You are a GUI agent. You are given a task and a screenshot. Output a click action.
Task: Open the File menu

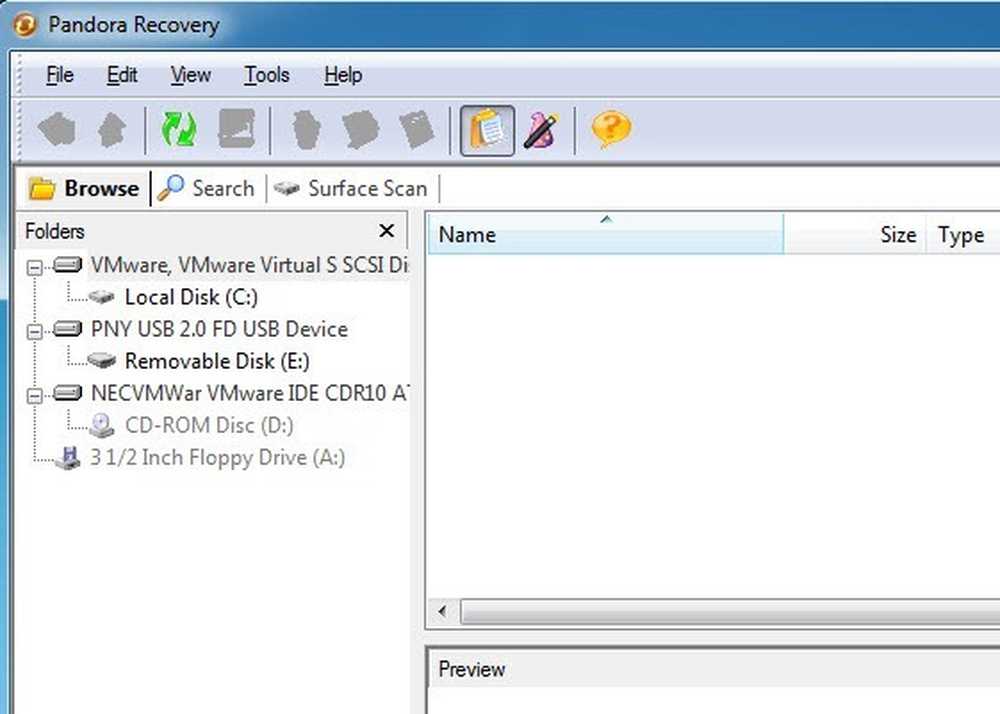point(60,75)
